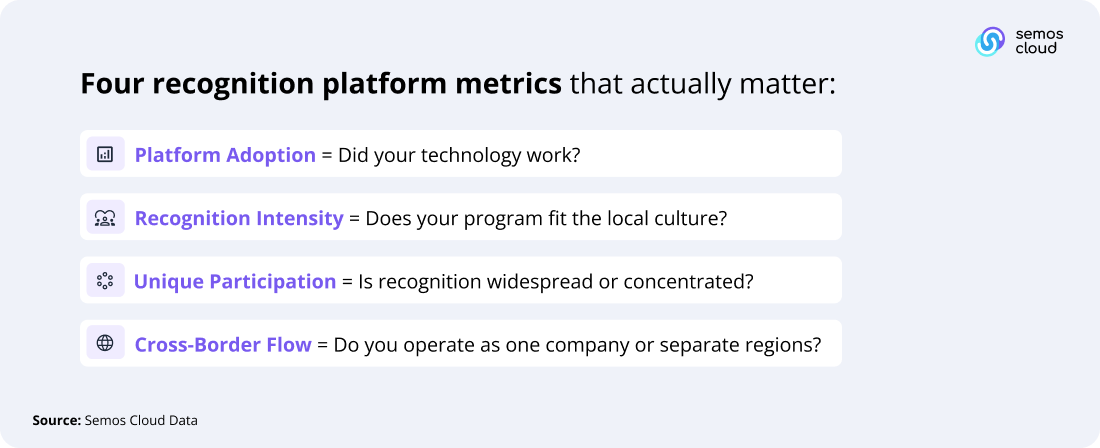The width and height of the screenshot is (1100, 448).
Task: Click the bold "Four recognition platform metrics" heading
Action: pos(321,84)
